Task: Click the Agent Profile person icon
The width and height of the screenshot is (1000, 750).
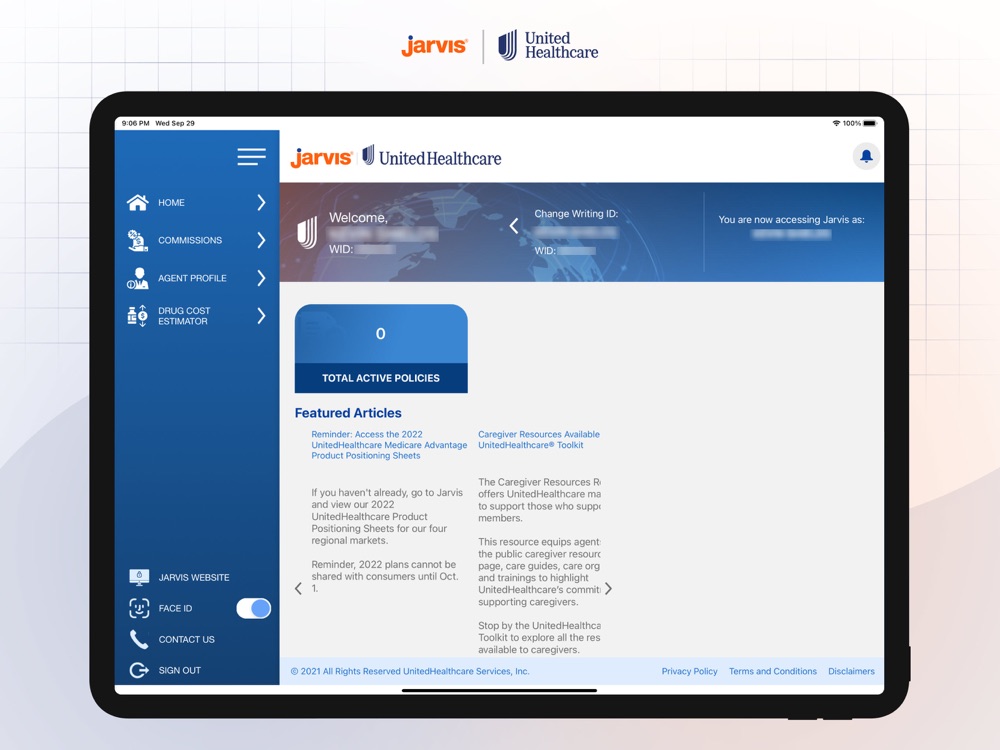Action: tap(138, 278)
